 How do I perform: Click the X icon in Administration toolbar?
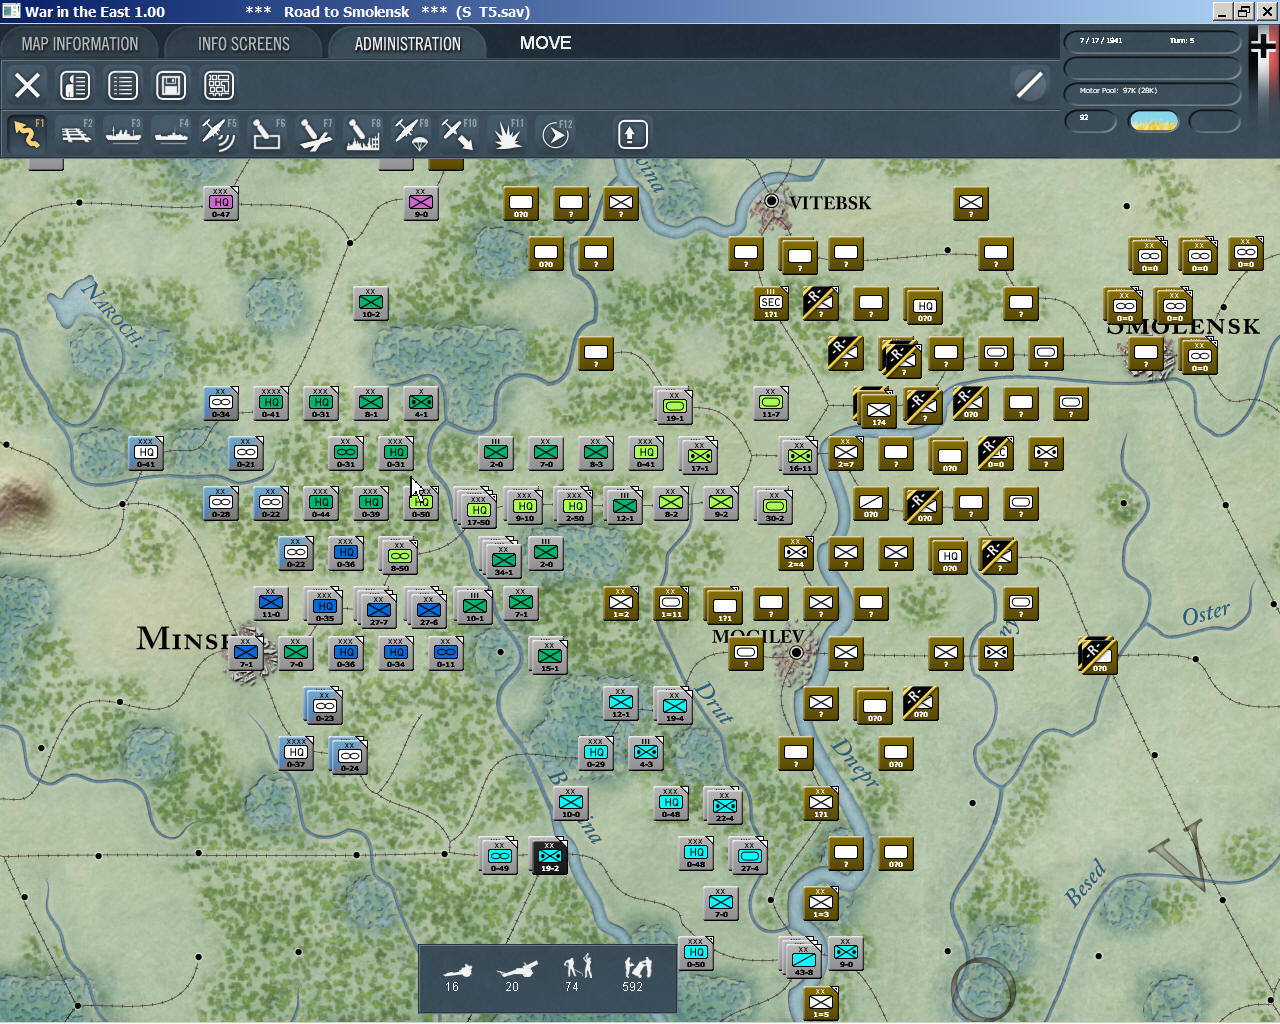coord(27,85)
